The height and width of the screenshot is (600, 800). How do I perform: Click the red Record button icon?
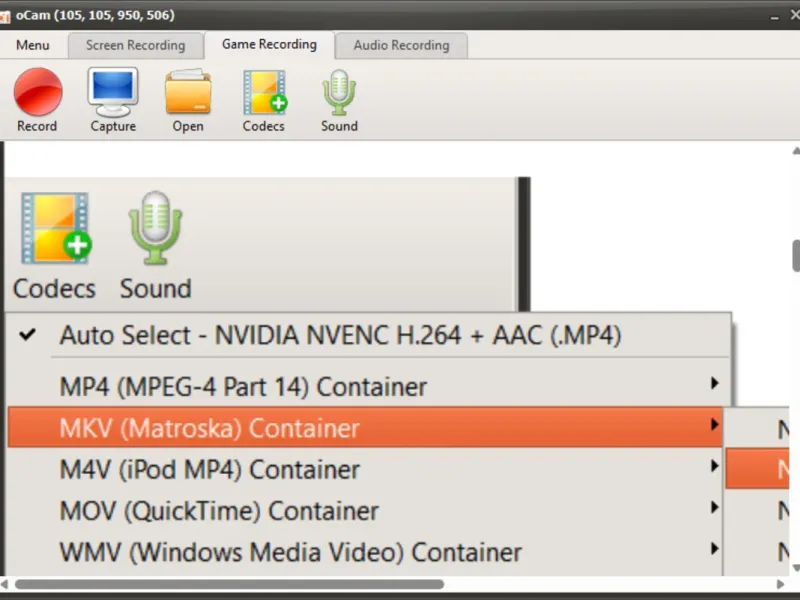point(38,92)
